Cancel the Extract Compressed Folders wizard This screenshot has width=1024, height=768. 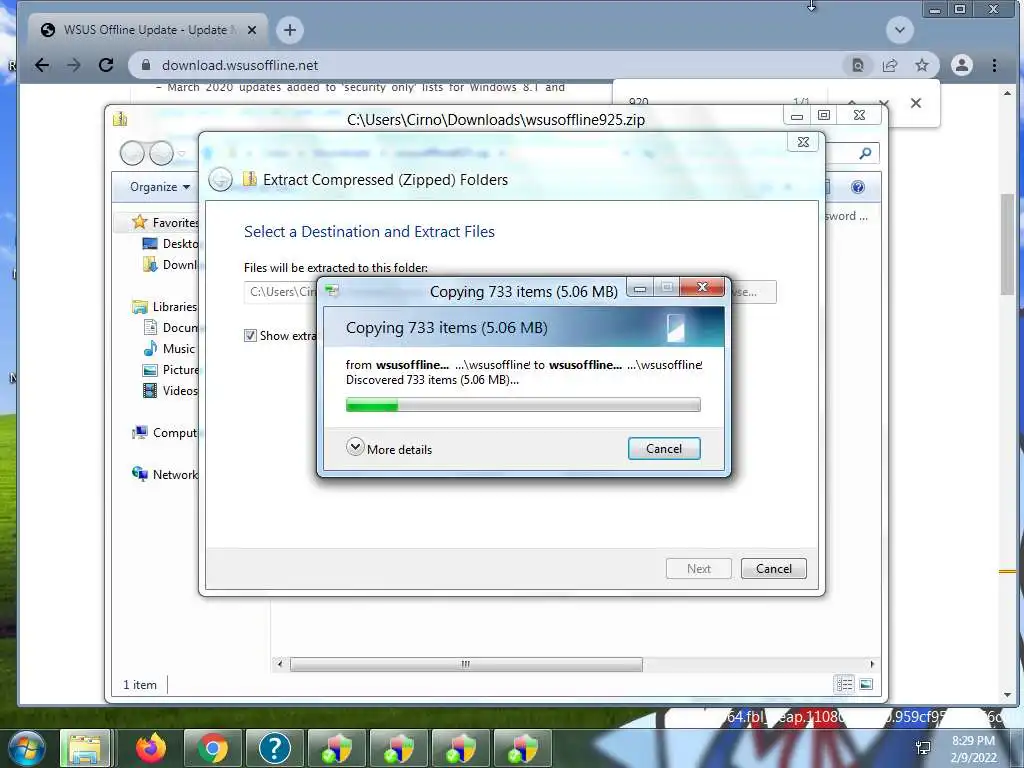point(773,568)
